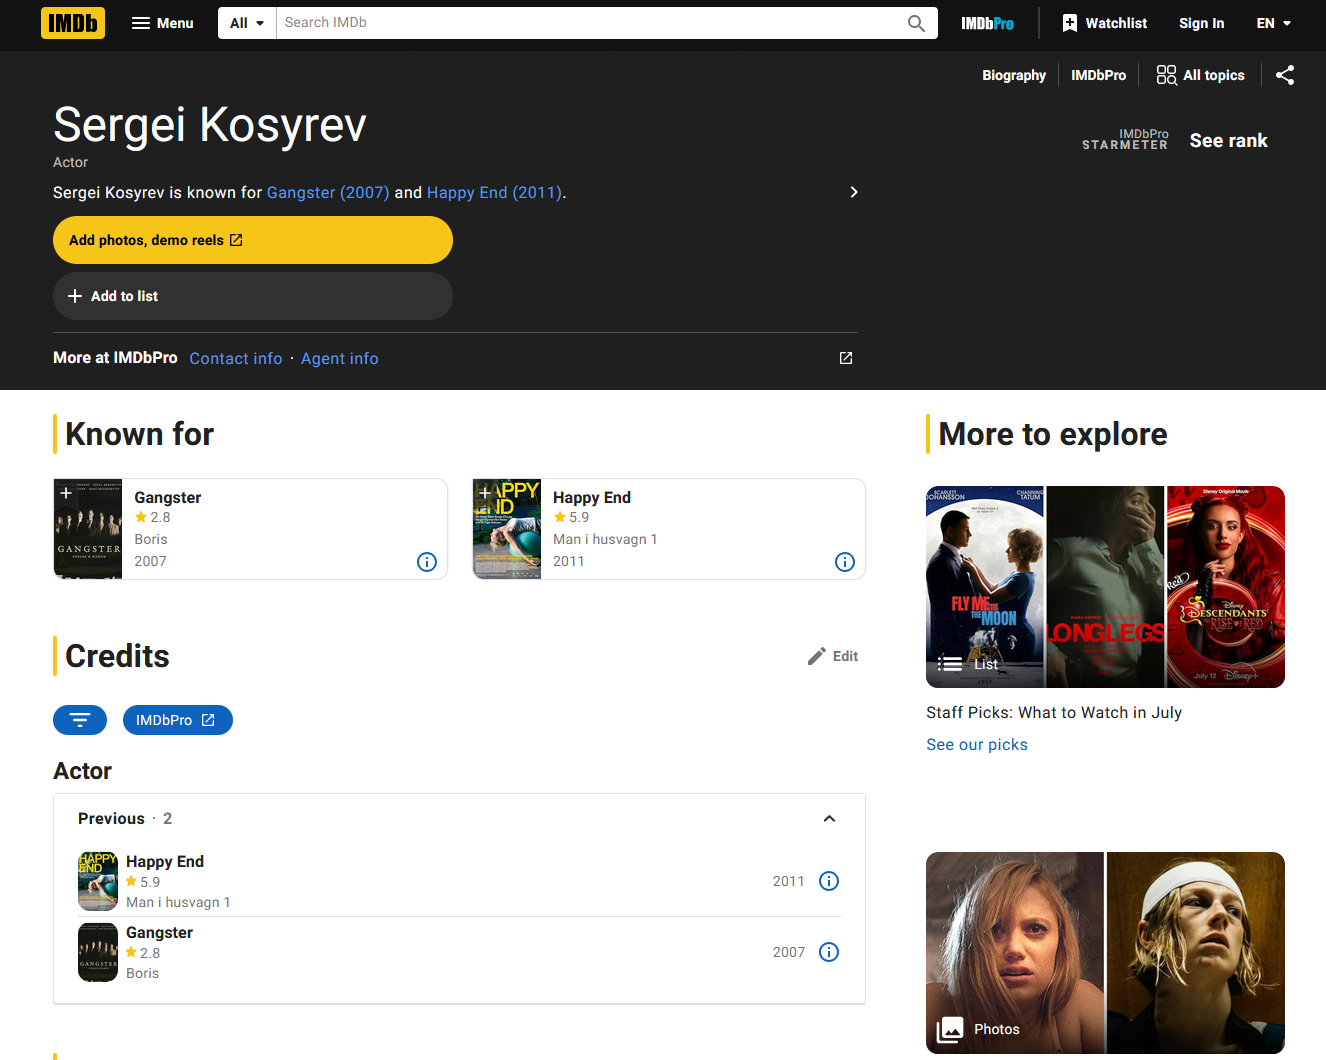The width and height of the screenshot is (1326, 1060).
Task: Click the external link icon in IMDbPro row
Action: pos(846,358)
